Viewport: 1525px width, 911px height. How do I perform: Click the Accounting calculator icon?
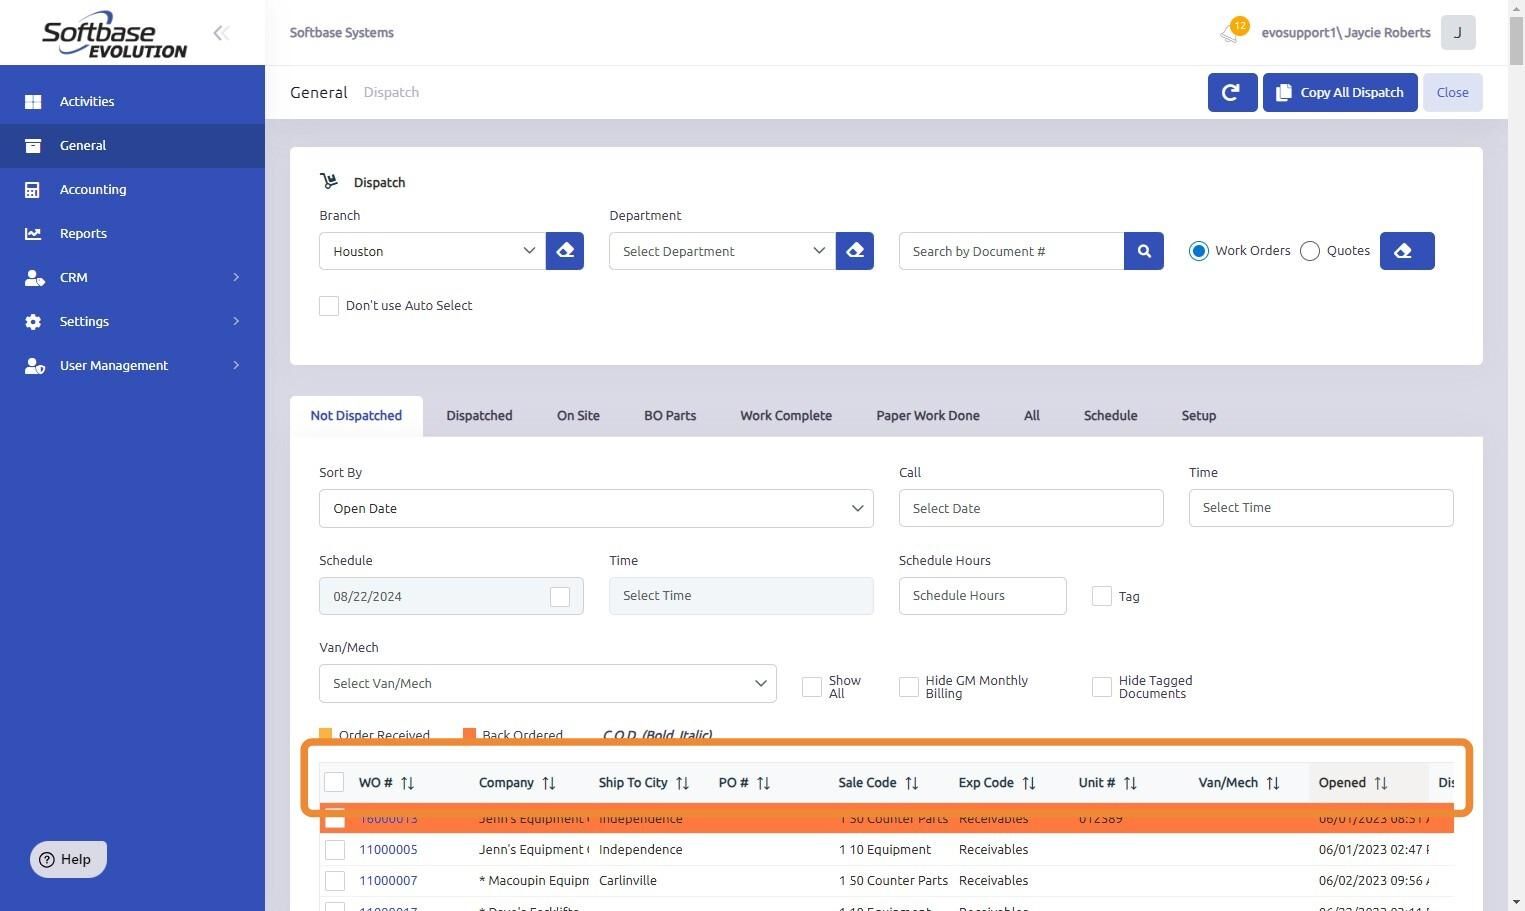pos(33,189)
